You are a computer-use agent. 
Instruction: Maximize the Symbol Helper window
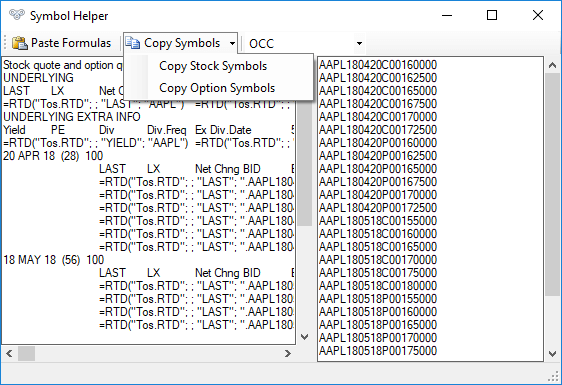(492, 15)
